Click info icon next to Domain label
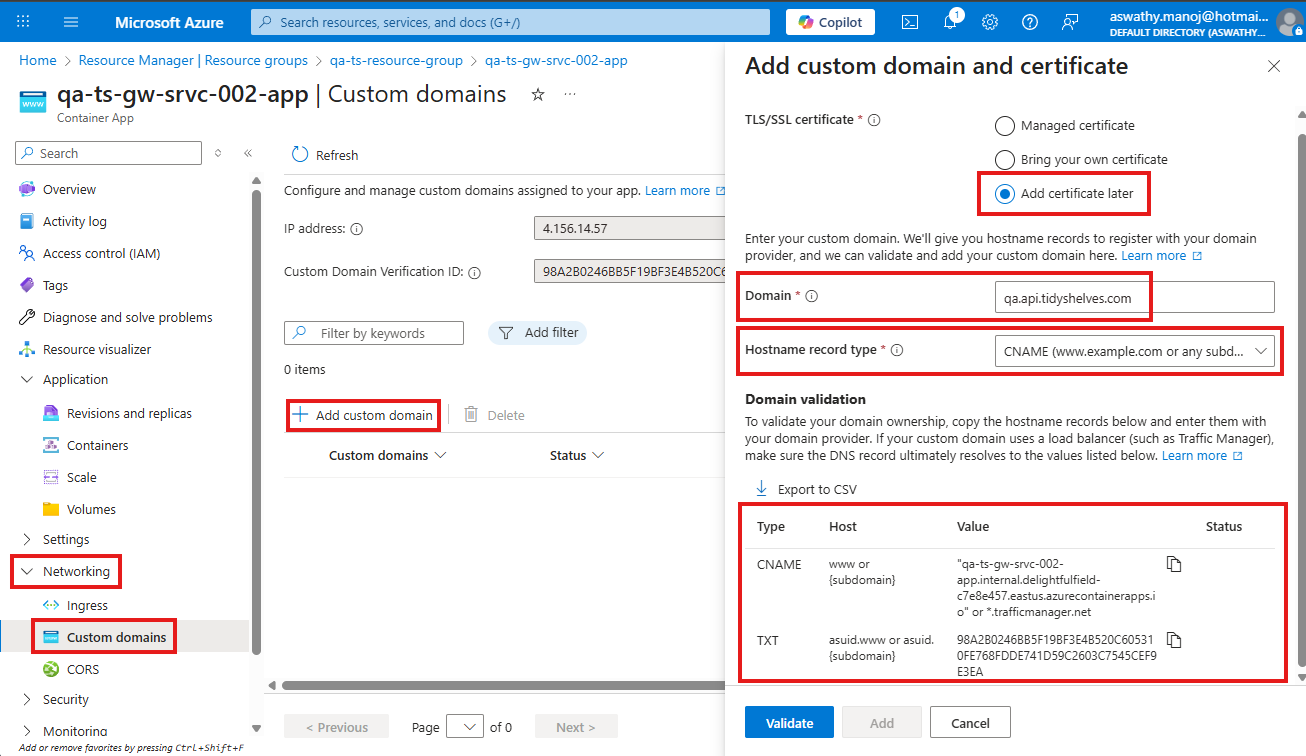Image resolution: width=1306 pixels, height=756 pixels. tap(812, 296)
